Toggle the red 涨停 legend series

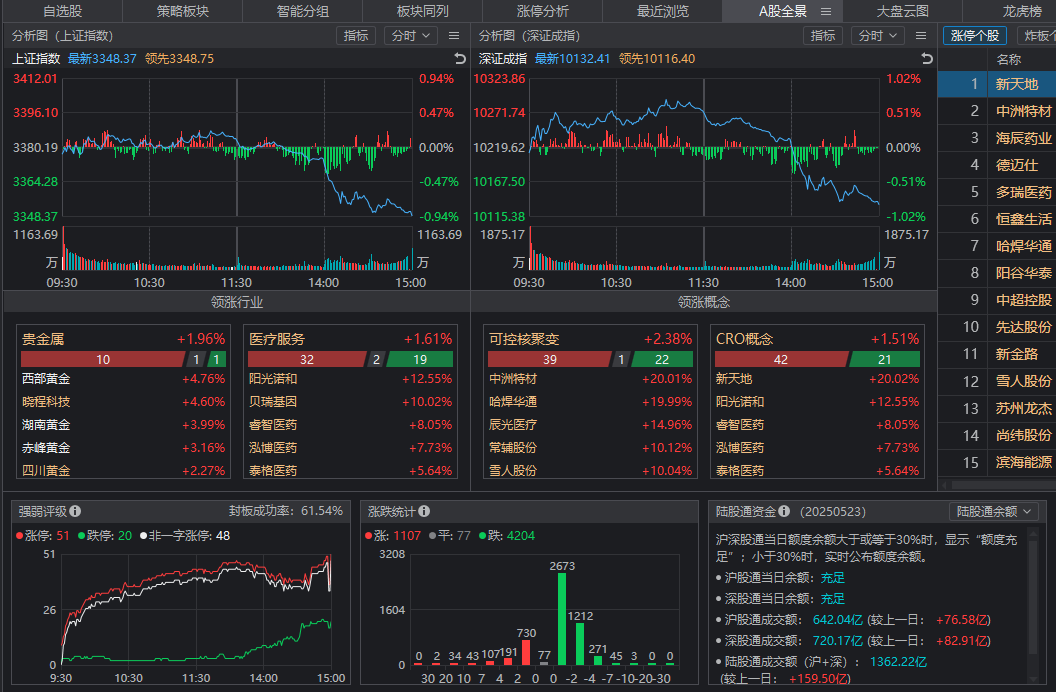tap(42, 536)
